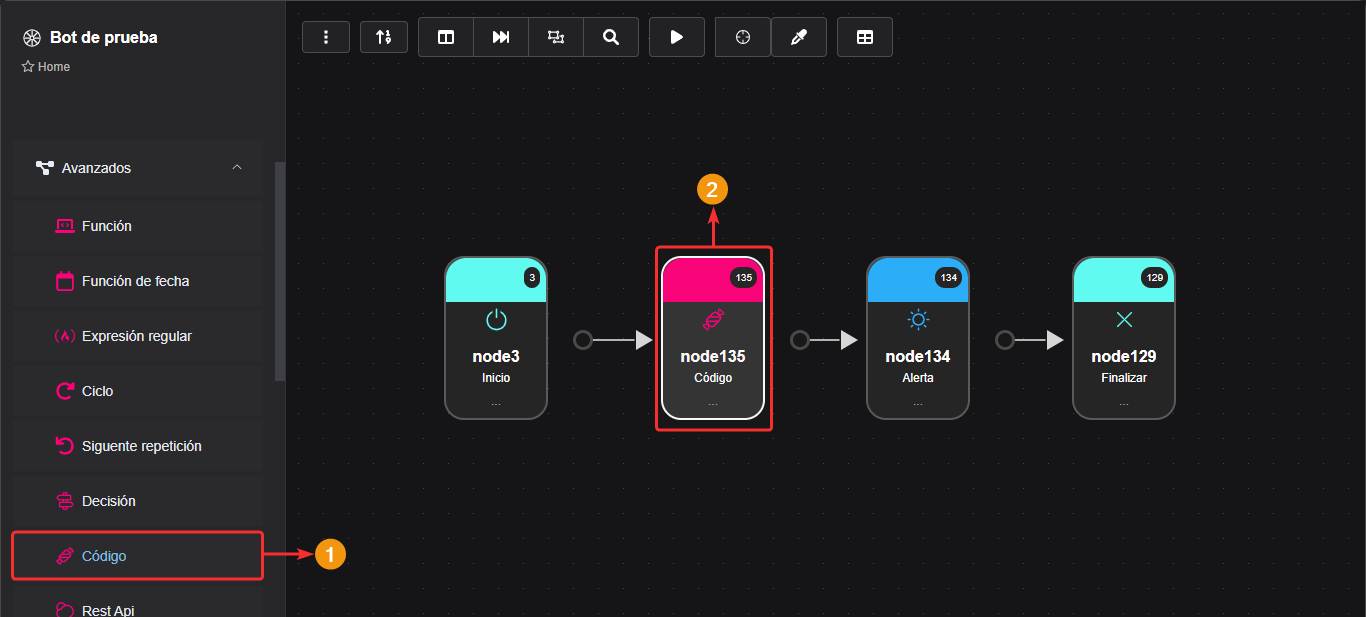The width and height of the screenshot is (1366, 617).
Task: Click the regex icon beside Expresión regular
Action: click(65, 336)
